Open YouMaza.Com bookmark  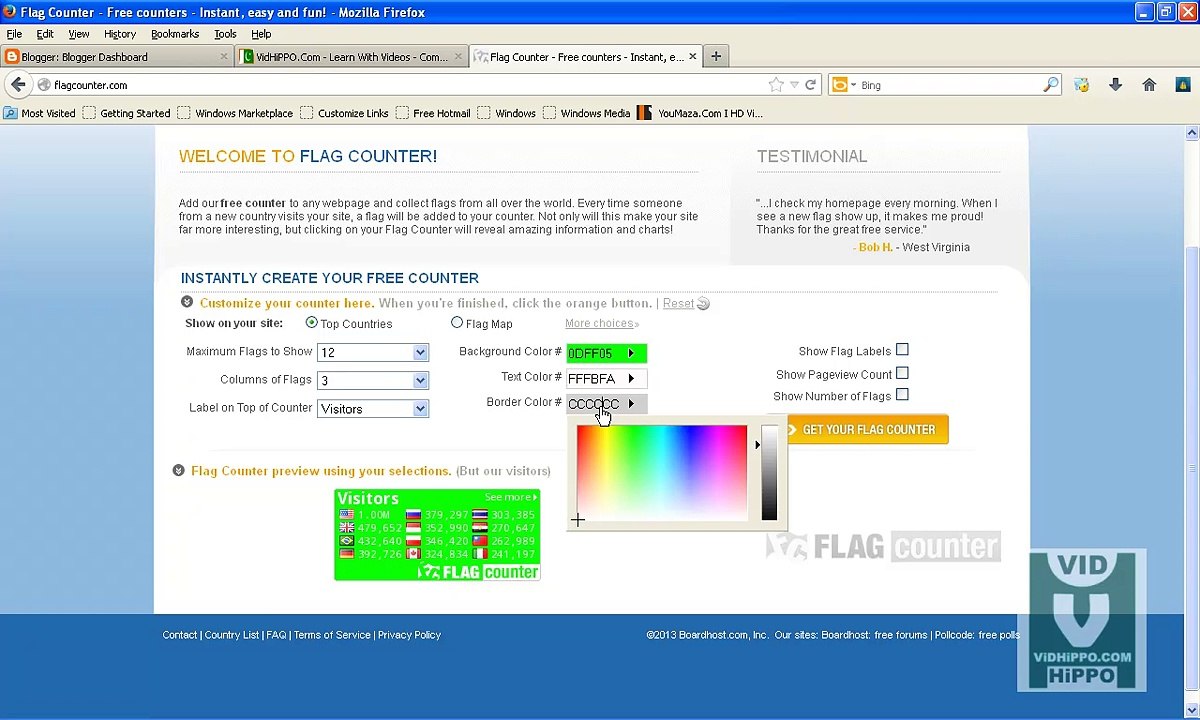point(700,113)
